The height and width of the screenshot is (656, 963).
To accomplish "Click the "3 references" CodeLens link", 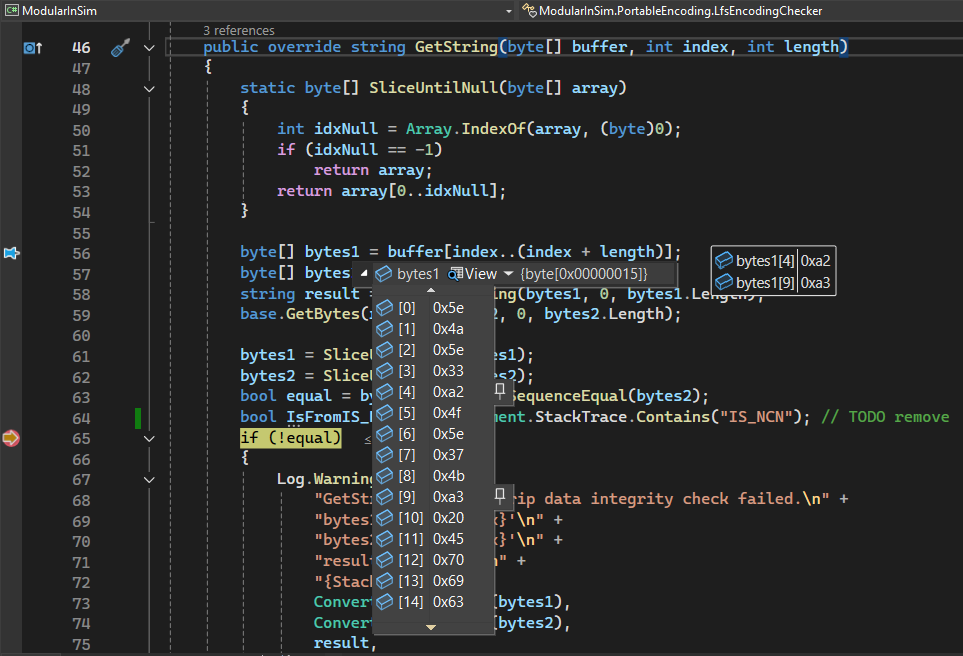I will pyautogui.click(x=238, y=31).
